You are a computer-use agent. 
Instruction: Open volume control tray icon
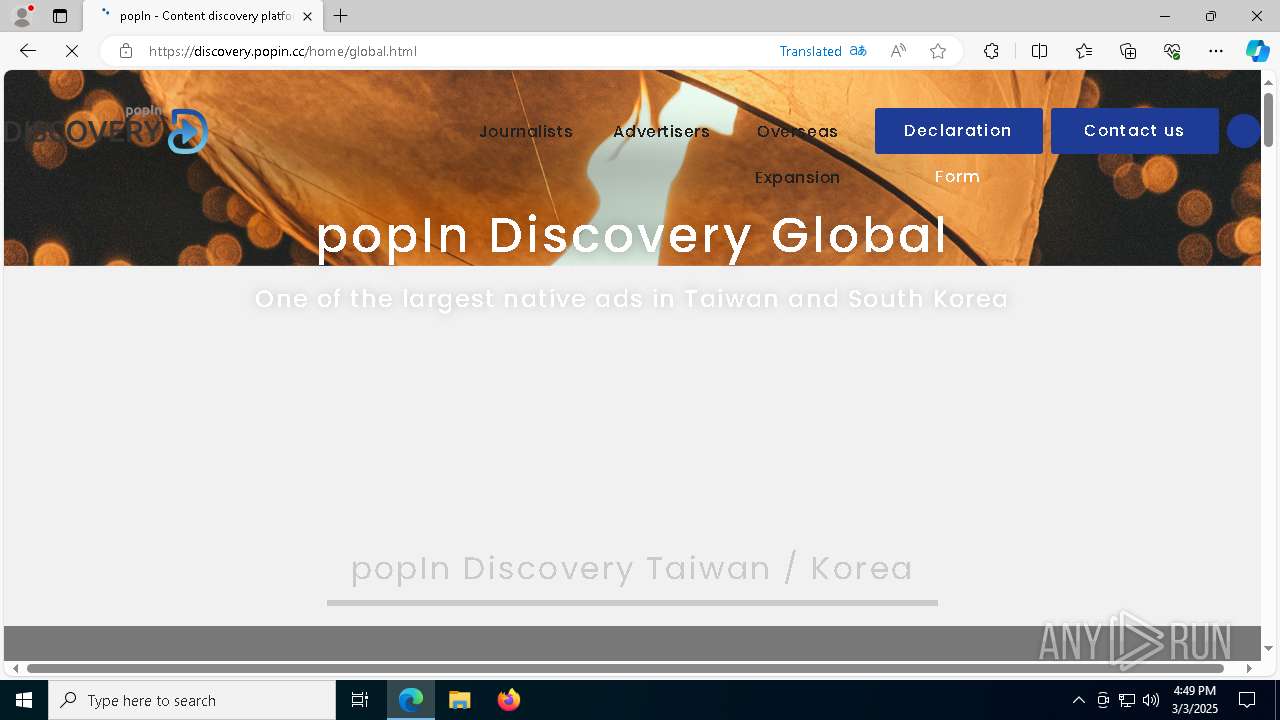pos(1151,700)
